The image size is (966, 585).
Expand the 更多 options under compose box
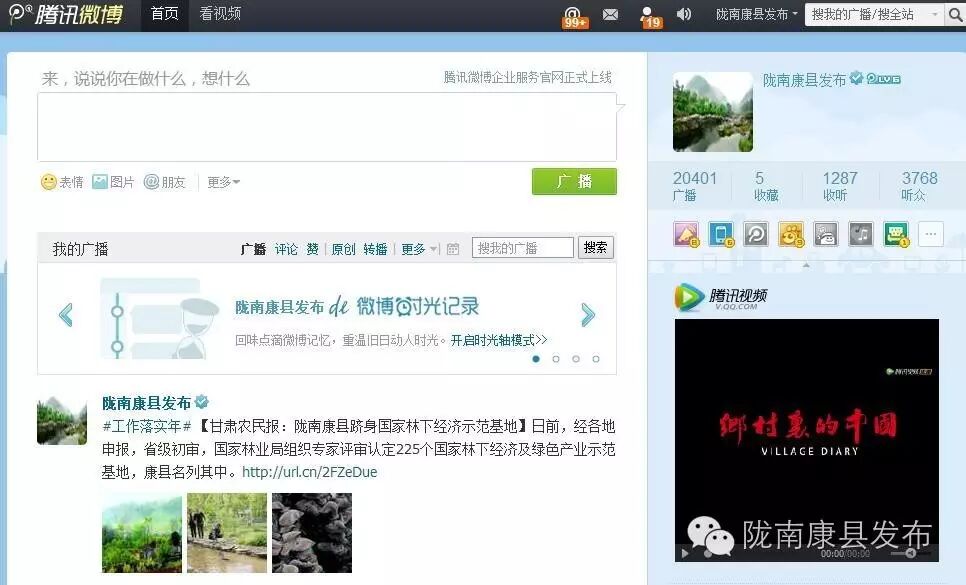223,182
